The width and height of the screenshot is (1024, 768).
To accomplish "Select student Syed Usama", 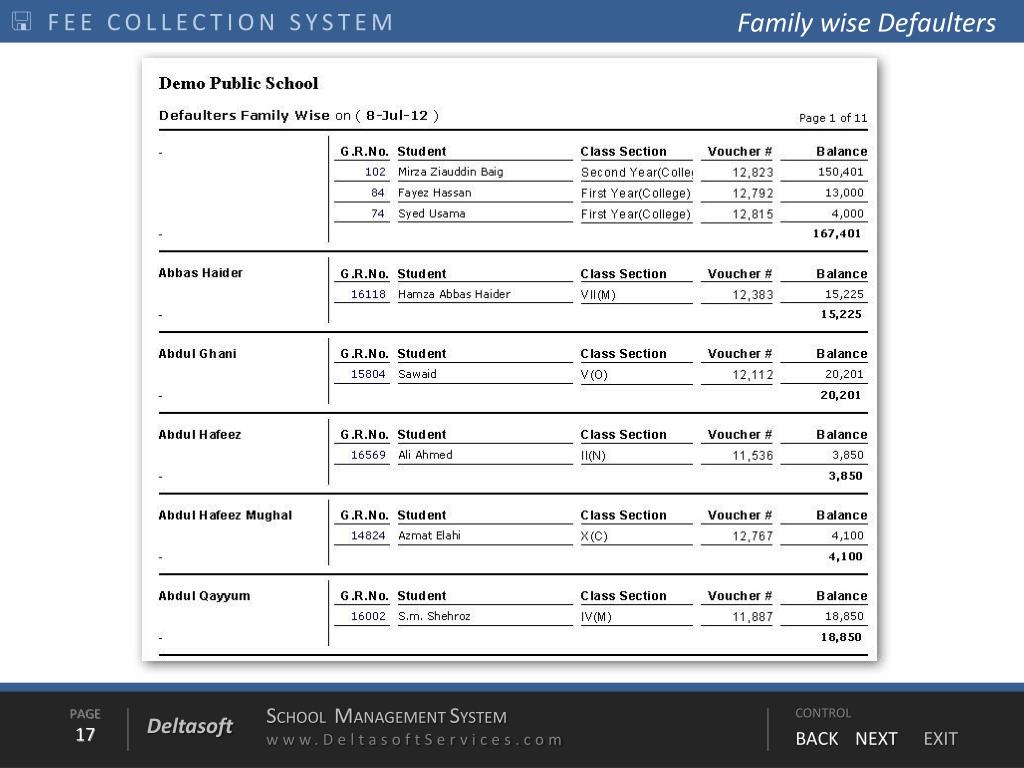I will [x=432, y=214].
